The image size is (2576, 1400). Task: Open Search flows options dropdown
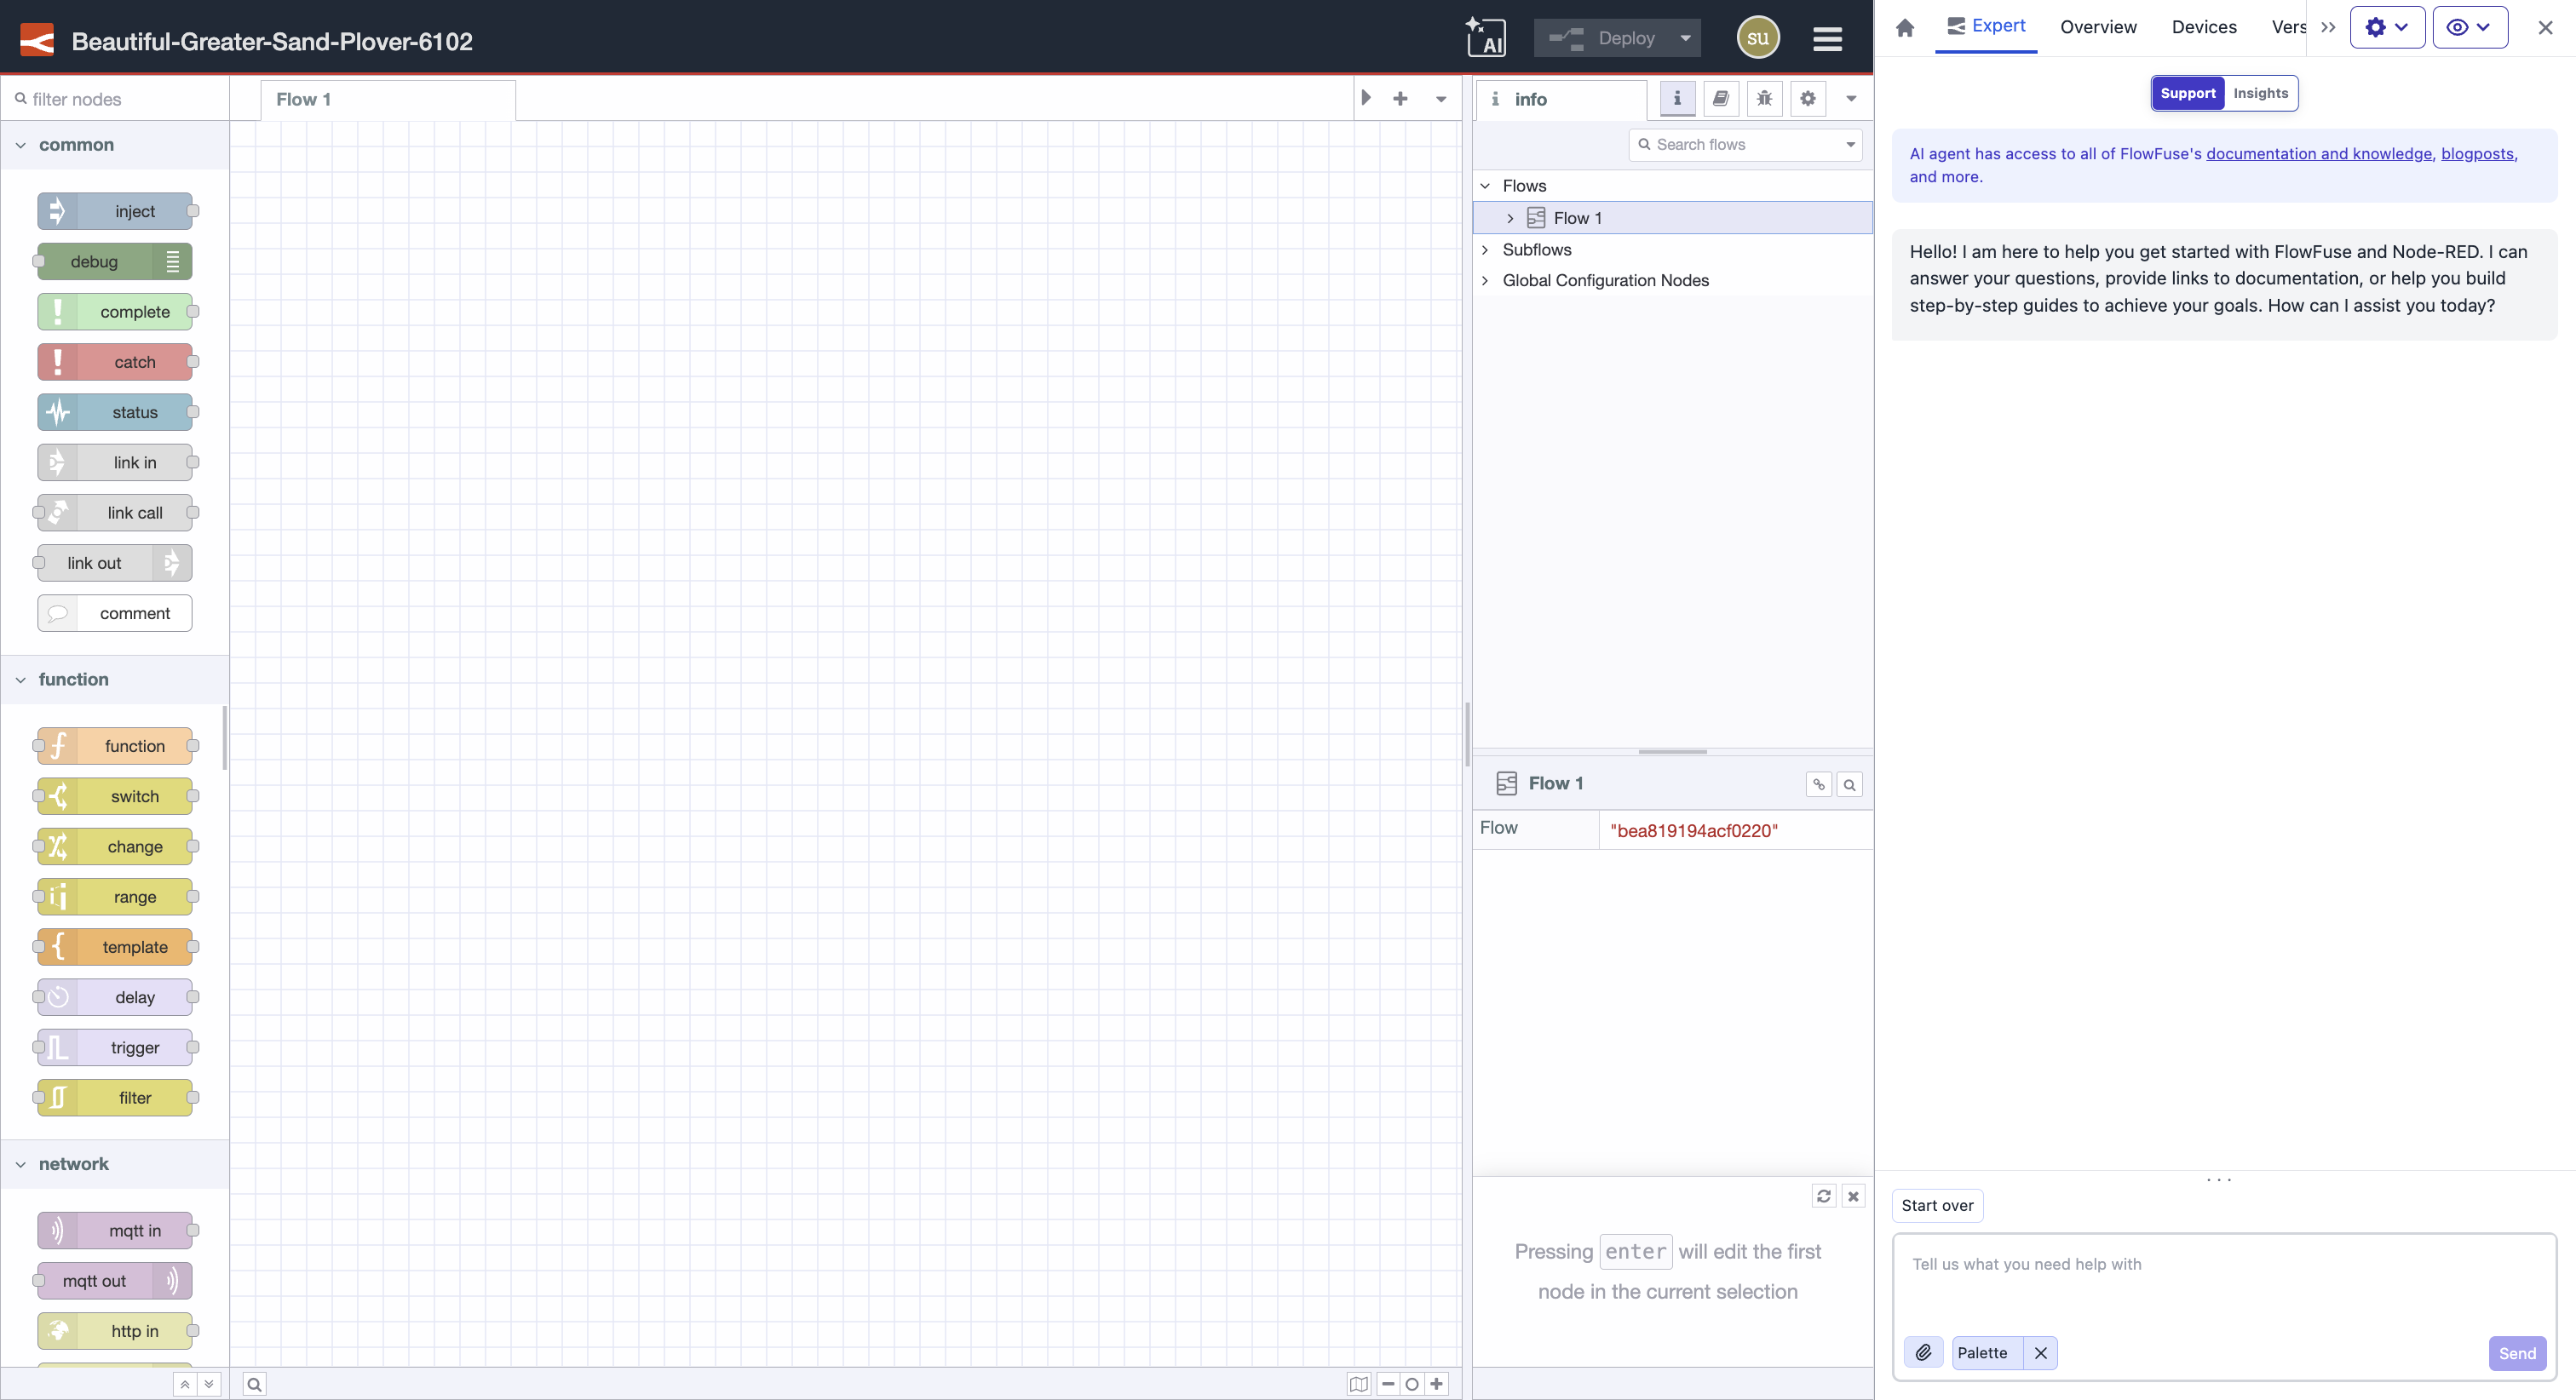point(1850,144)
